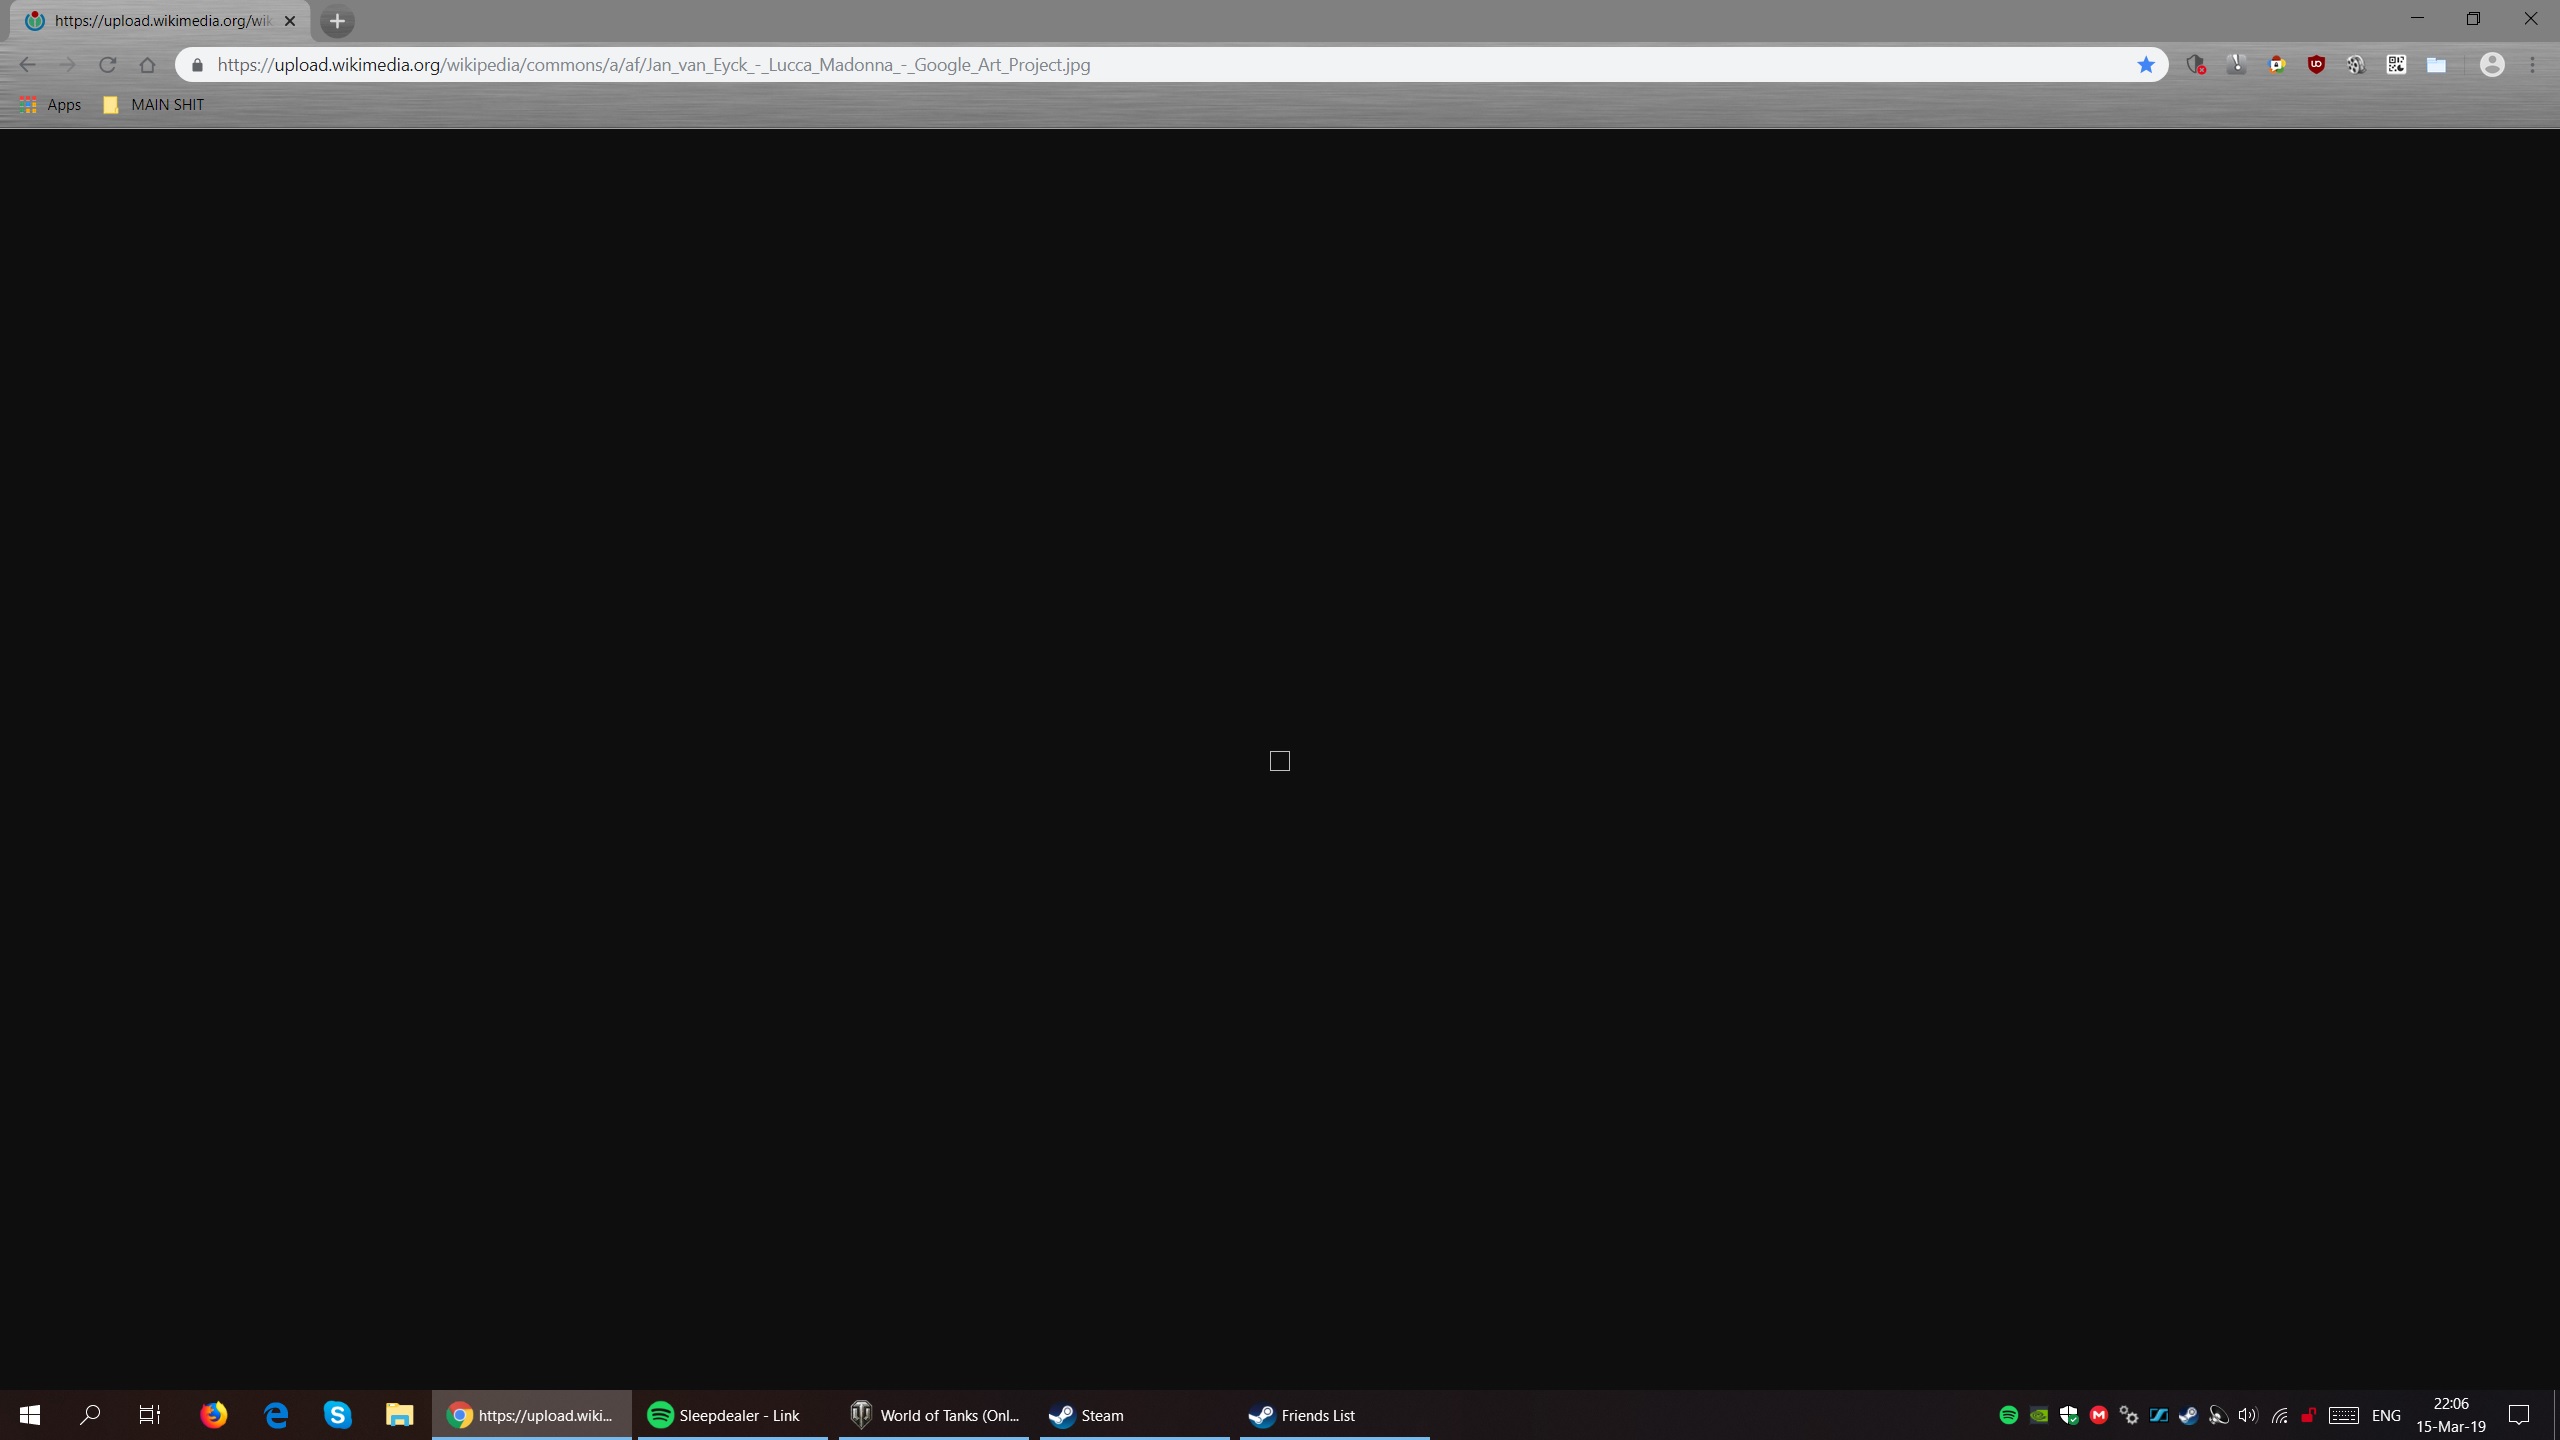Open the uBlock Origin extension

[x=2316, y=65]
